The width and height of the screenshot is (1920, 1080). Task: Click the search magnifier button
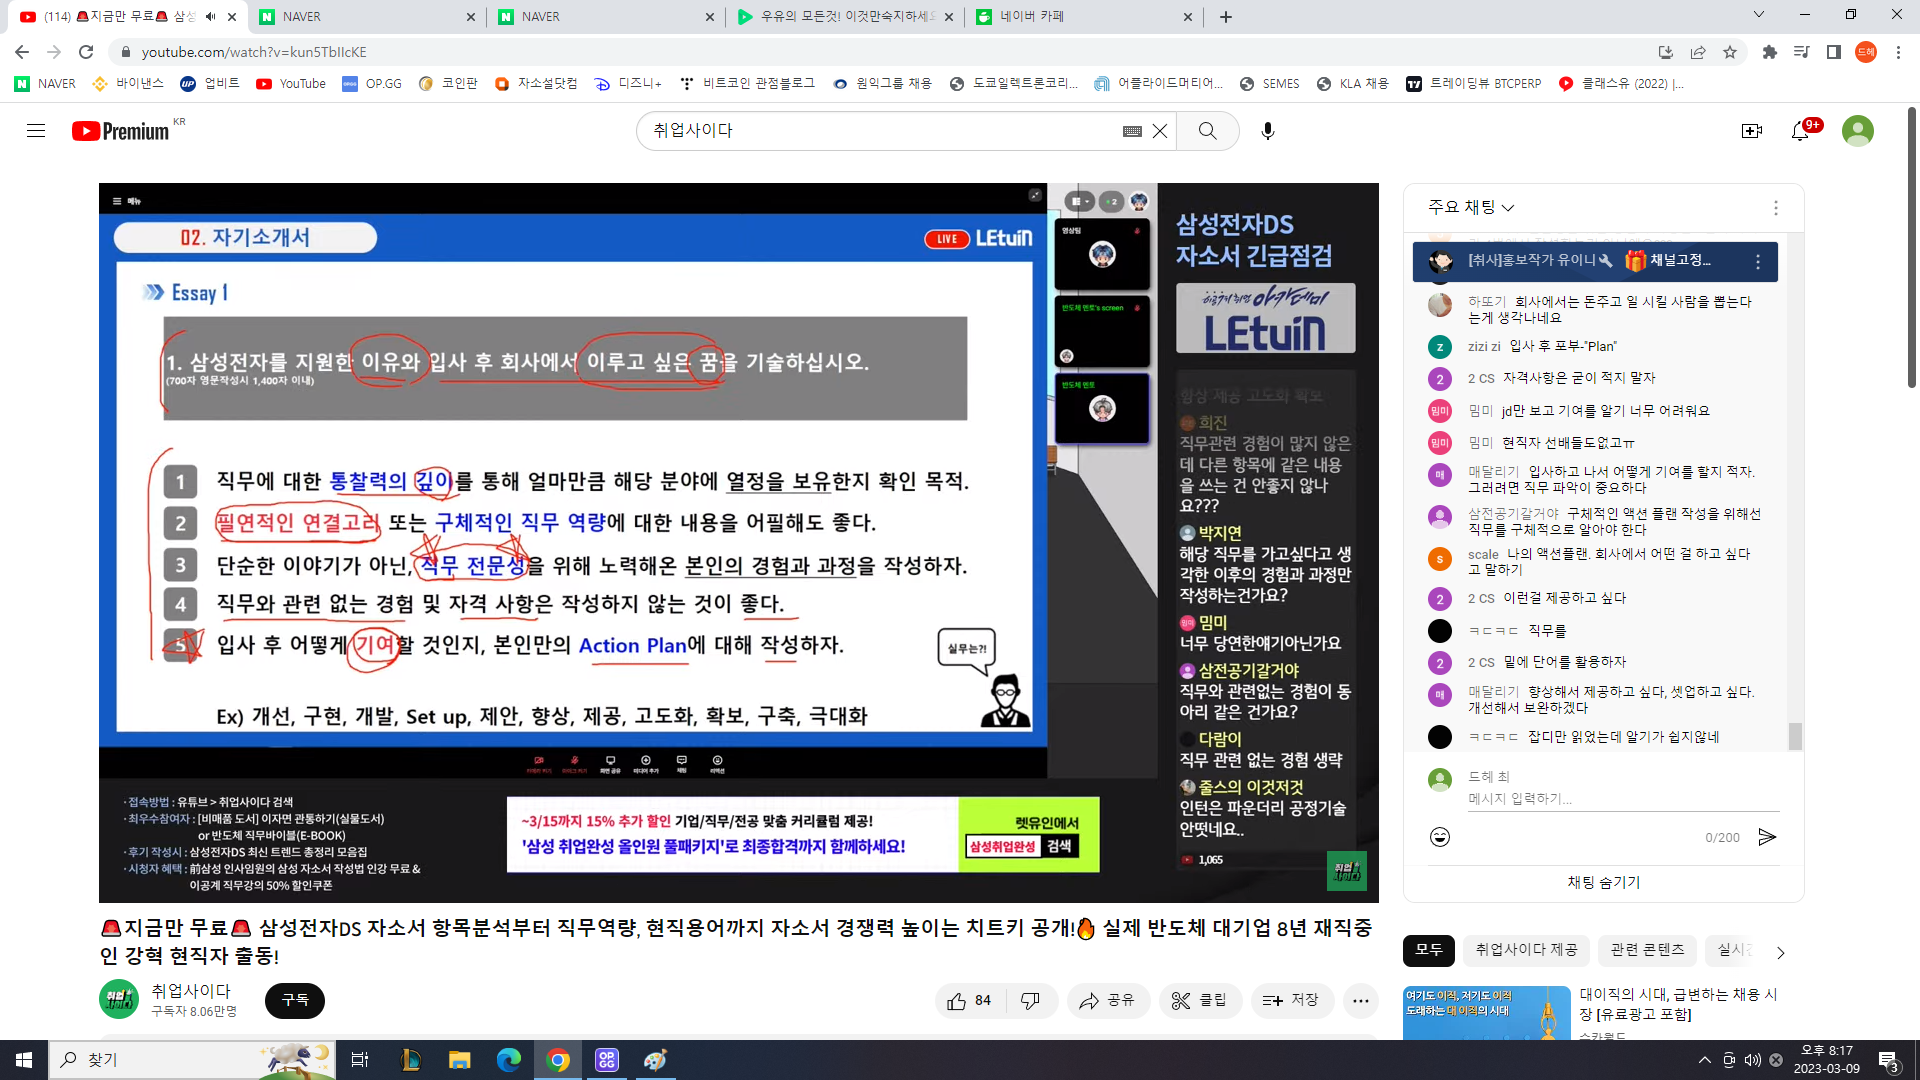(1207, 131)
